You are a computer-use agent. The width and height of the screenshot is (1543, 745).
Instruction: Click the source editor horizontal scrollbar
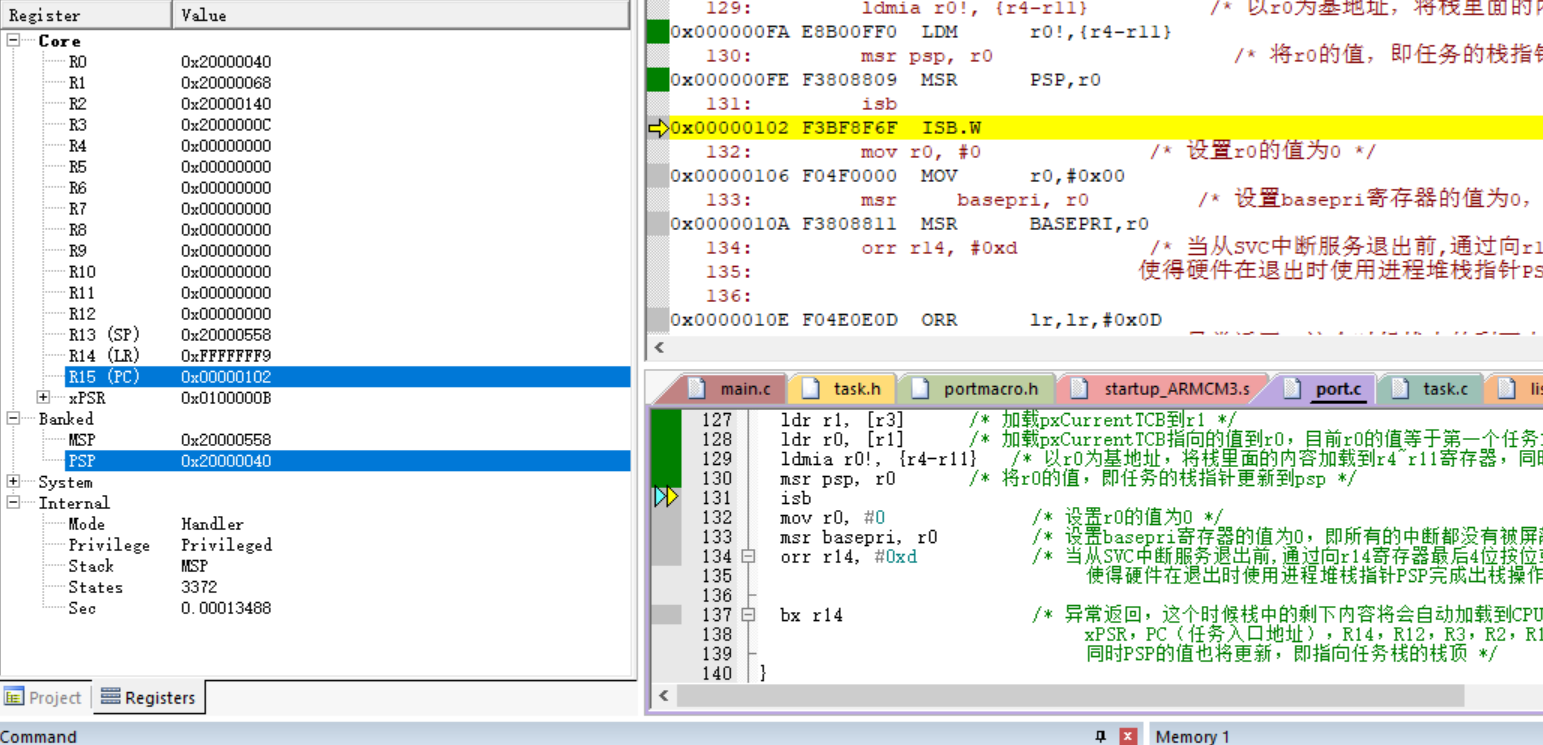click(x=1070, y=696)
